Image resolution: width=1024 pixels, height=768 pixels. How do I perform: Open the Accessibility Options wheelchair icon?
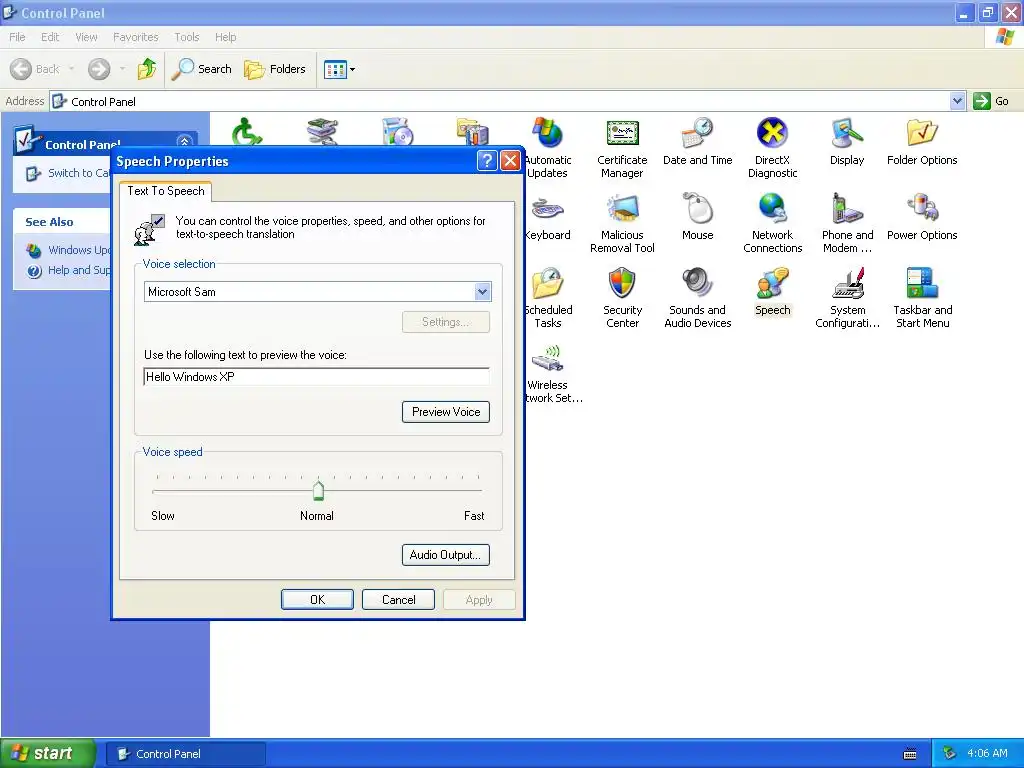click(x=247, y=132)
